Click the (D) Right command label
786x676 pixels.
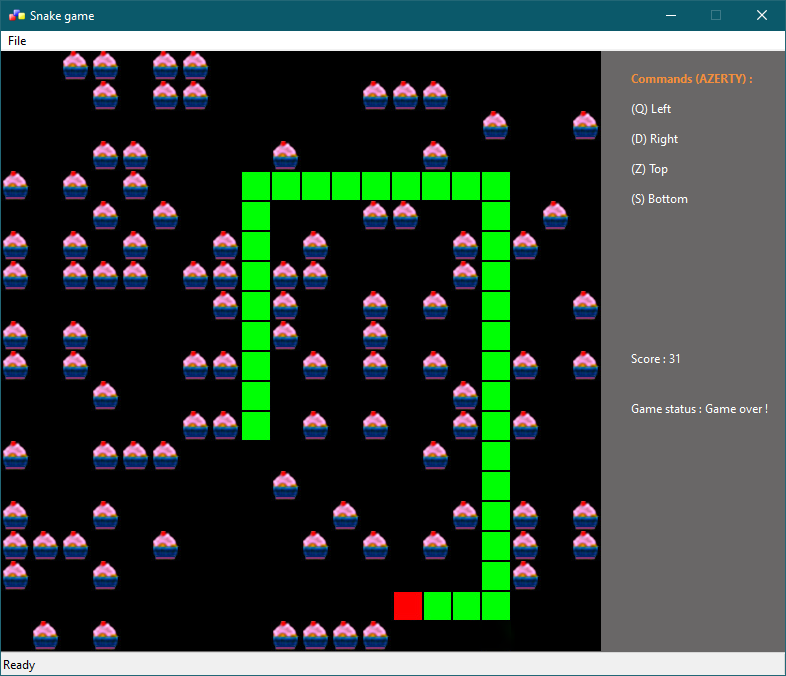(x=654, y=139)
